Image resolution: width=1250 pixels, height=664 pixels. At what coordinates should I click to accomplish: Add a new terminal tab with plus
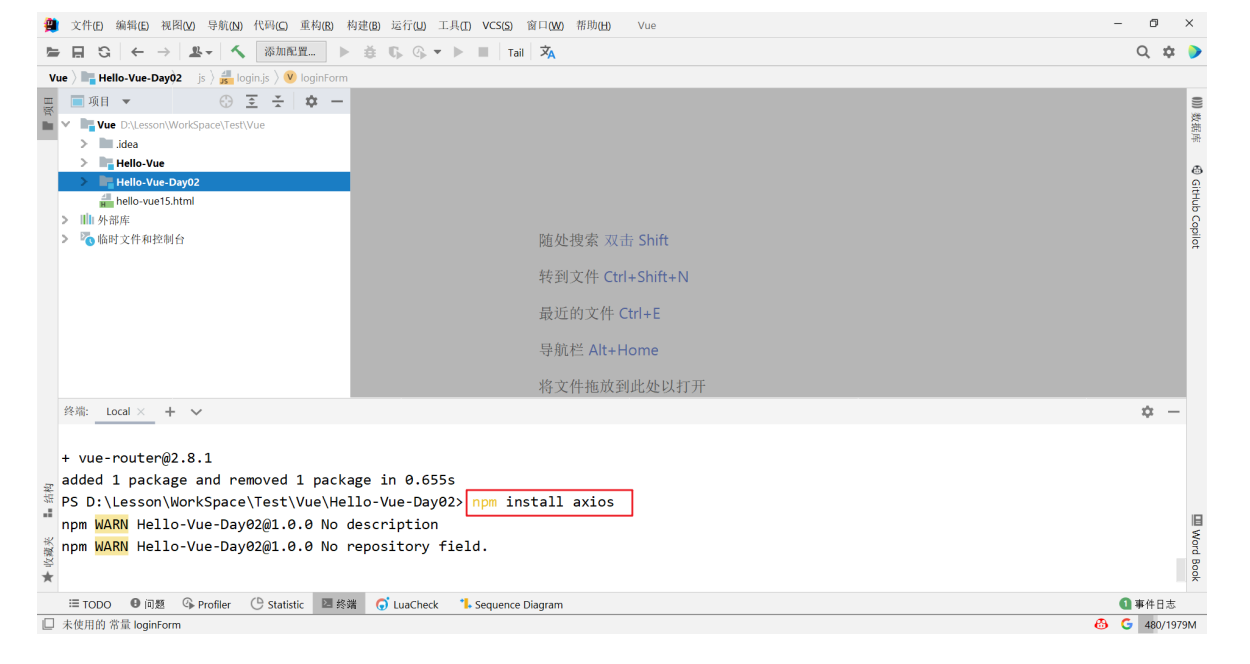(x=170, y=412)
